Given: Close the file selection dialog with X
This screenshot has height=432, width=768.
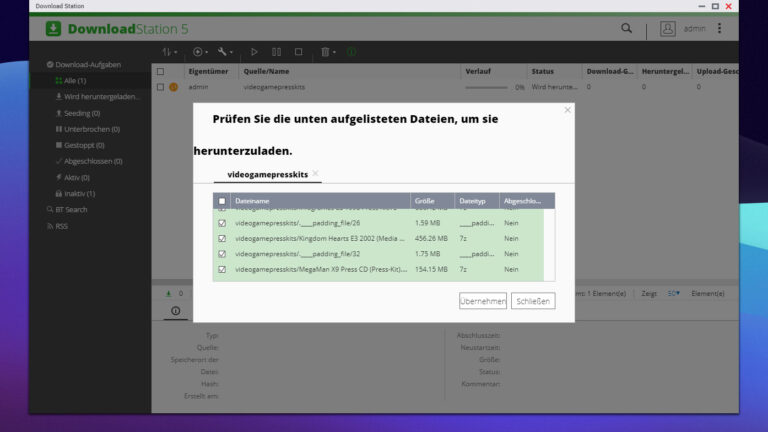Looking at the screenshot, I should (567, 110).
